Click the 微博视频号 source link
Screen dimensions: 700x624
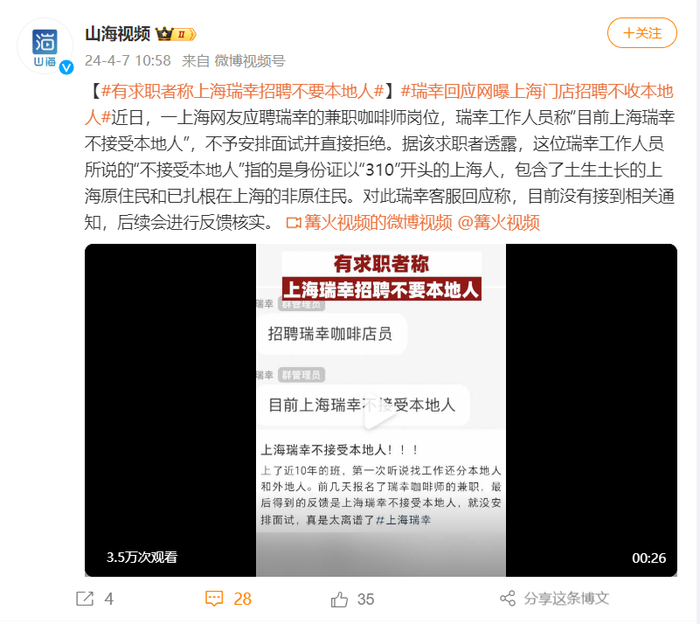[250, 61]
